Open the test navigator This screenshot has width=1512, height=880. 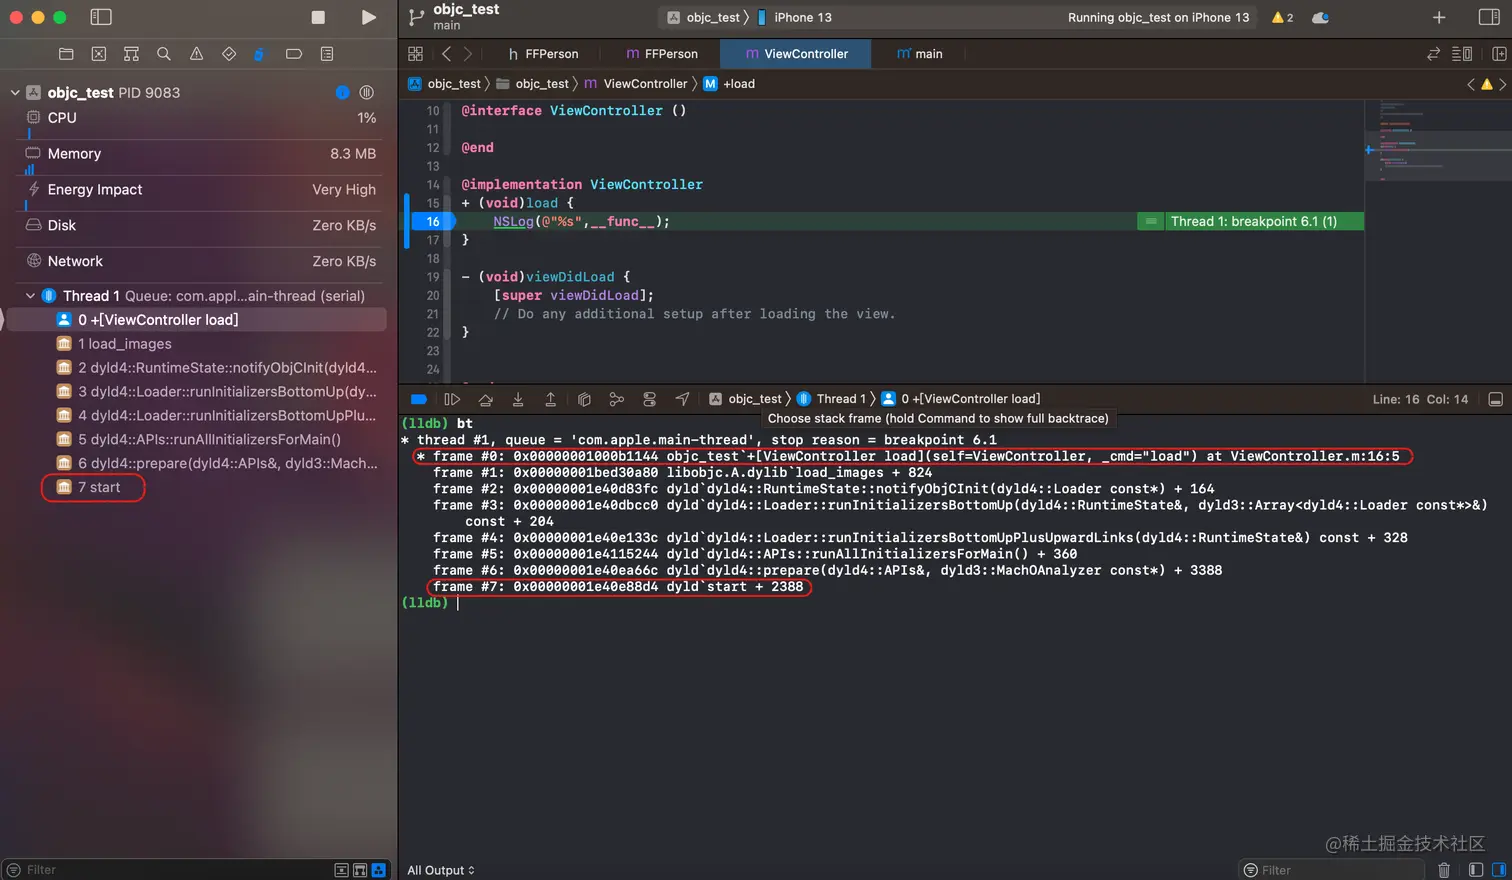(229, 54)
